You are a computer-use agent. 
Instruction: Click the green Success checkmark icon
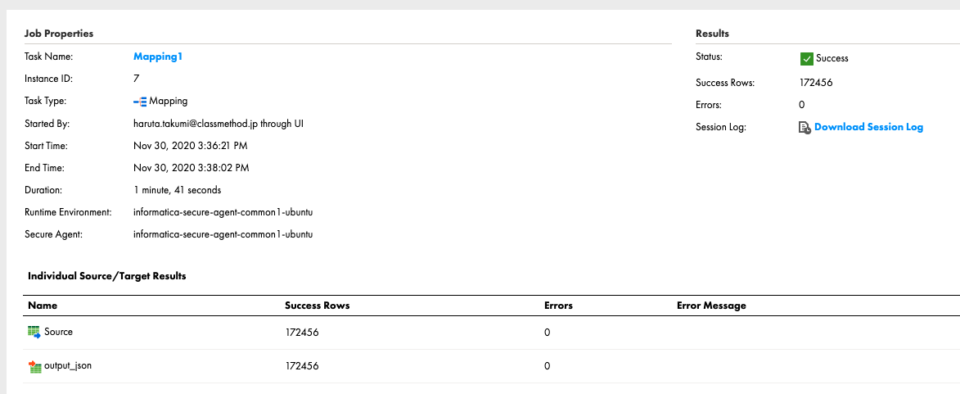[x=806, y=59]
